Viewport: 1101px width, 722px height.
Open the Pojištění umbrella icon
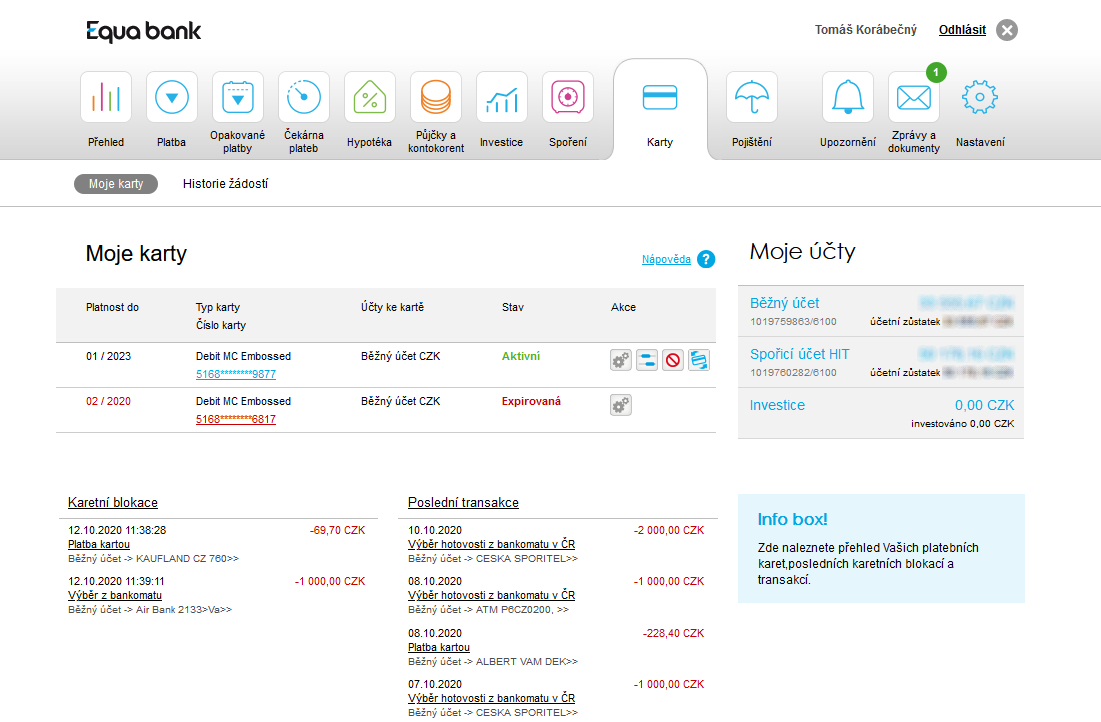pyautogui.click(x=751, y=98)
